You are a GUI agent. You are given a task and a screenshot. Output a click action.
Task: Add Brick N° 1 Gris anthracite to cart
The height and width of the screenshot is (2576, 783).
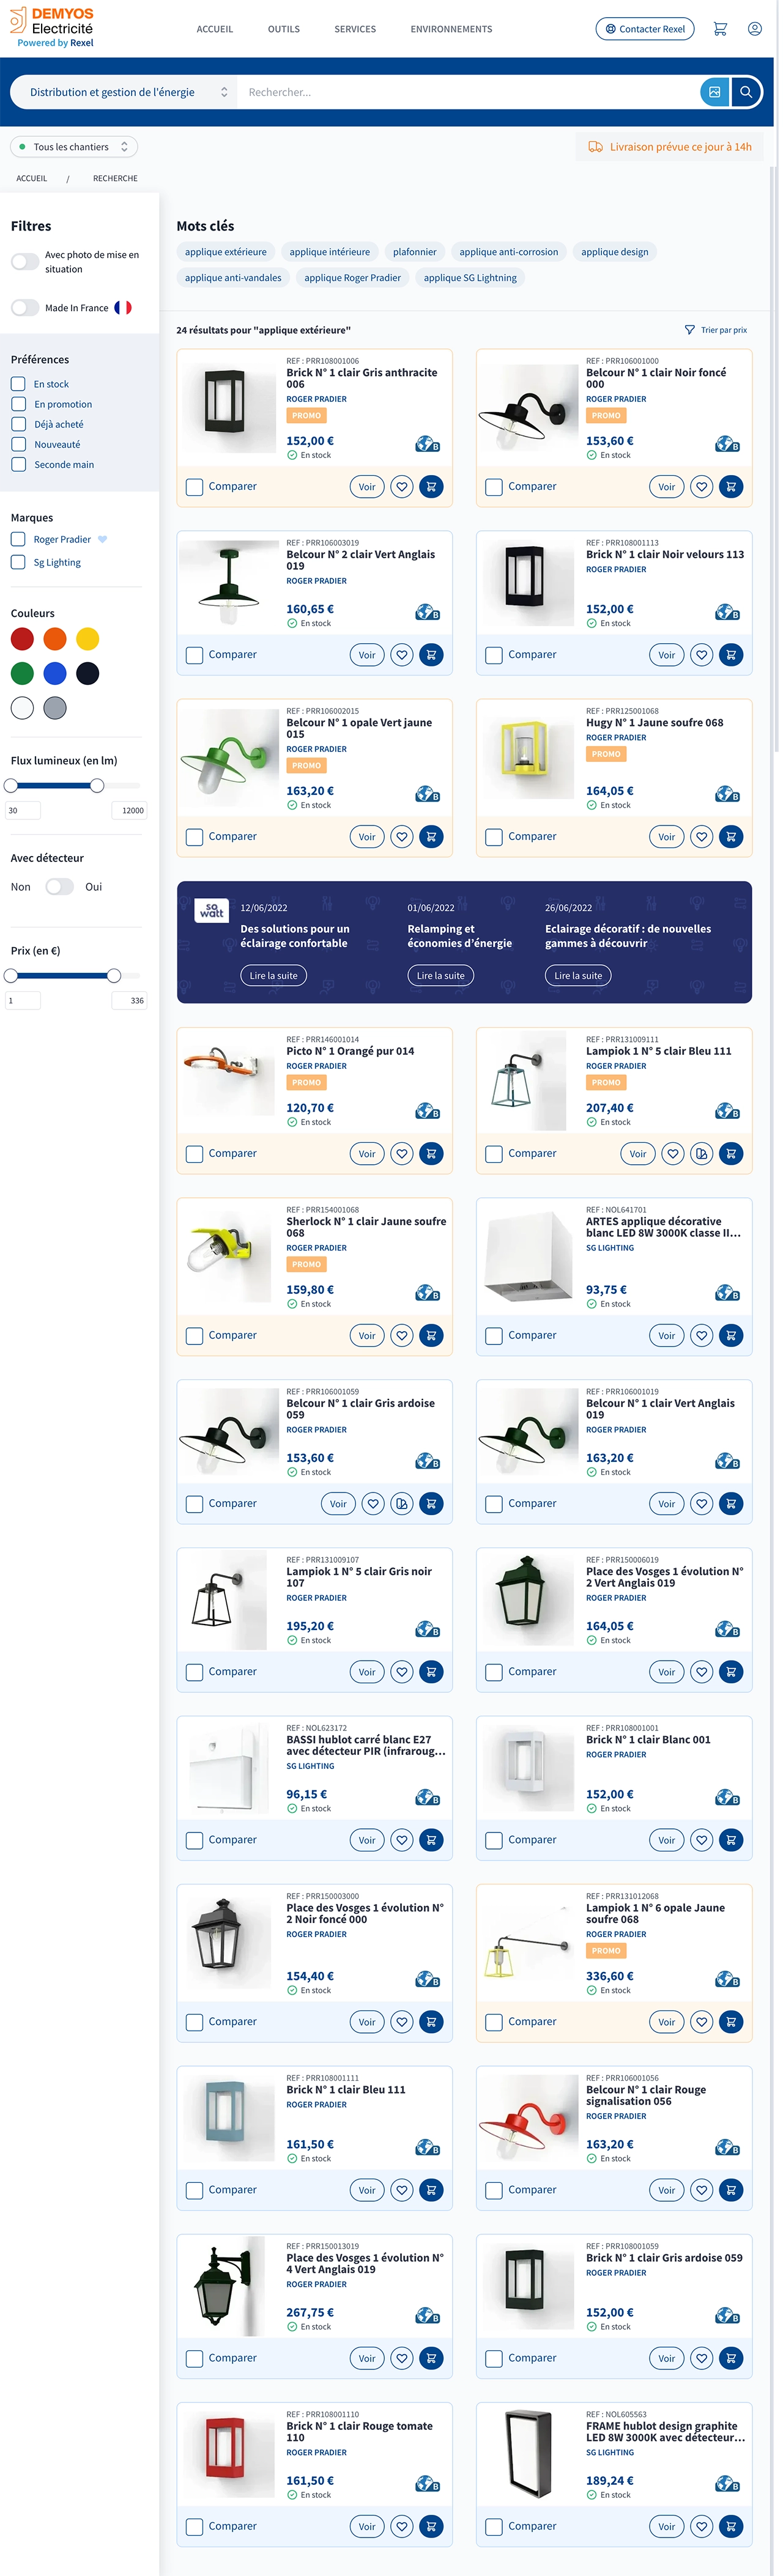point(431,487)
